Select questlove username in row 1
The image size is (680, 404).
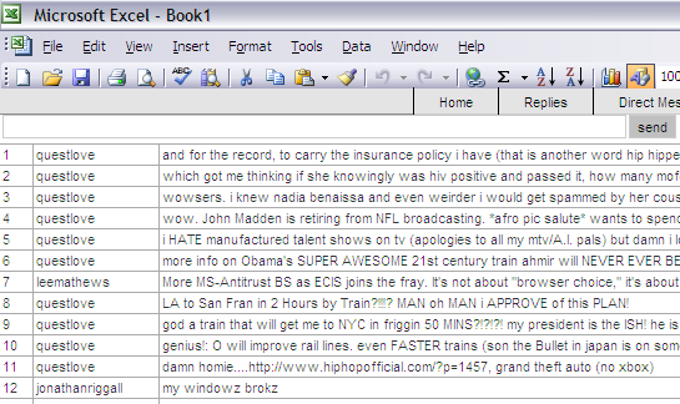[x=96, y=155]
